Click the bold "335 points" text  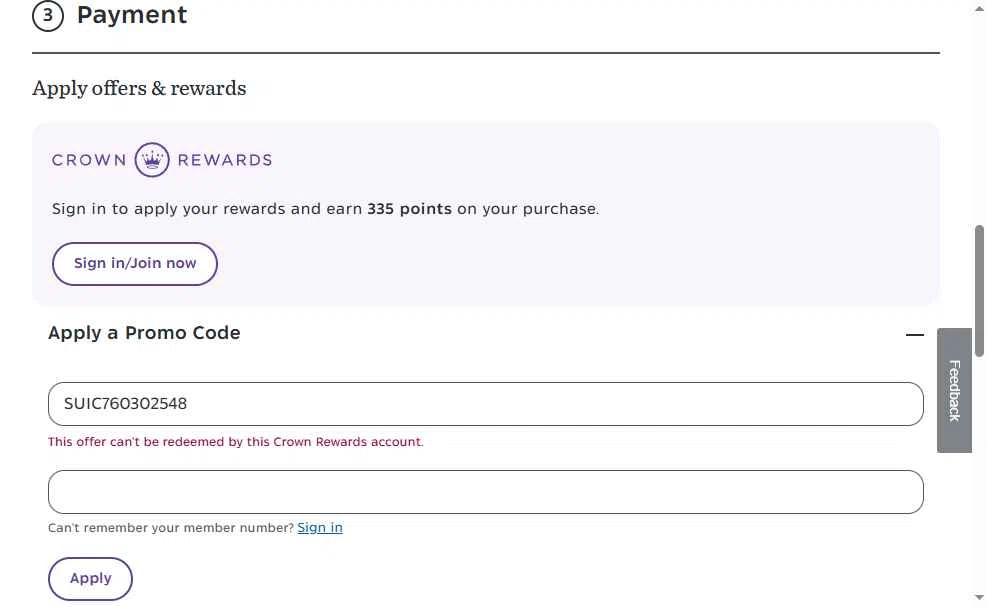409,210
